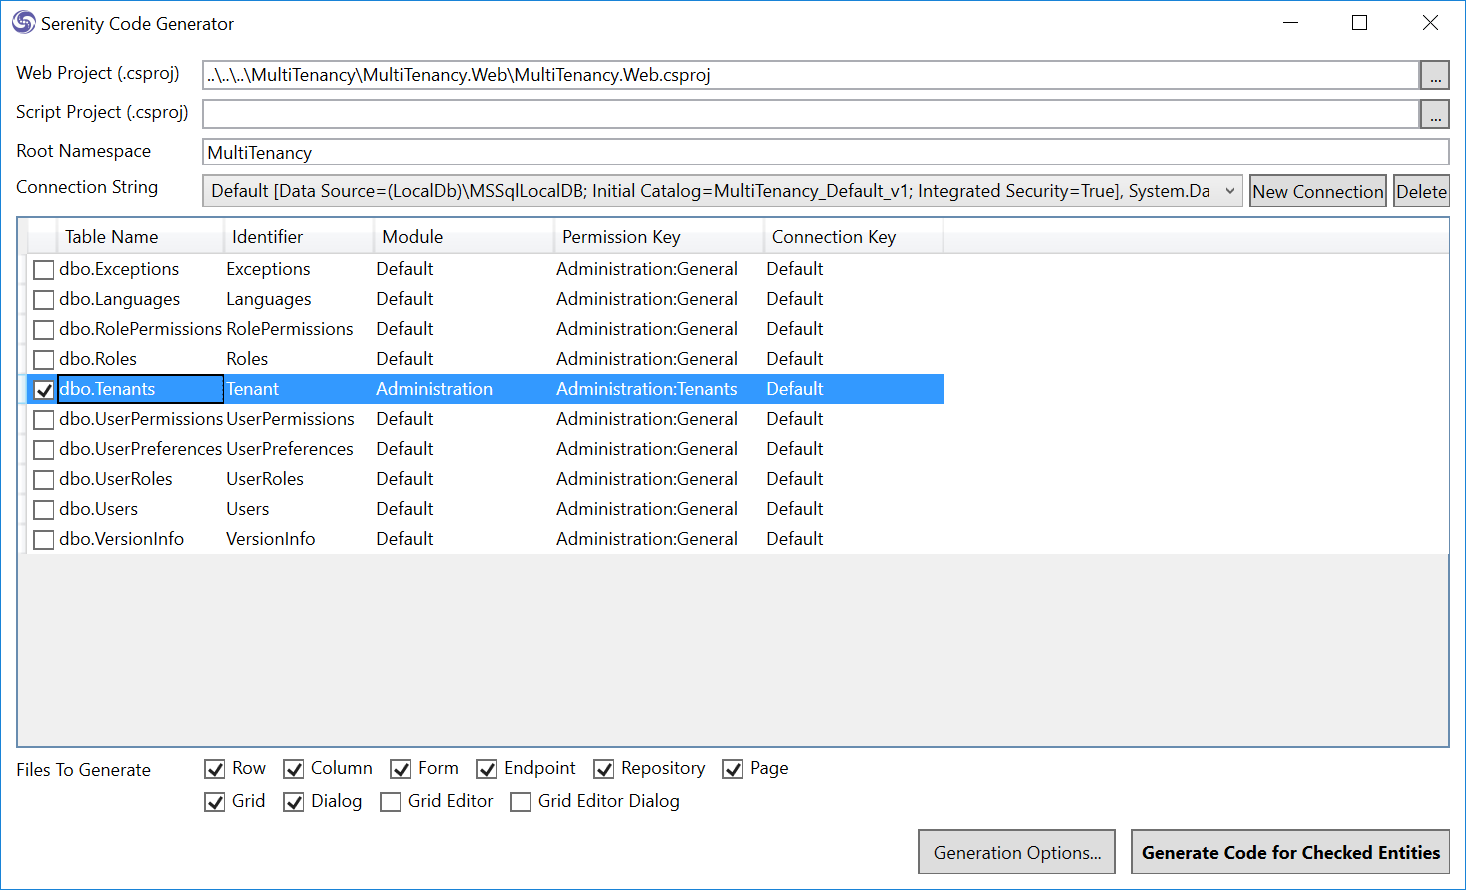Click the Module column header
Viewport: 1466px width, 890px height.
coord(412,237)
